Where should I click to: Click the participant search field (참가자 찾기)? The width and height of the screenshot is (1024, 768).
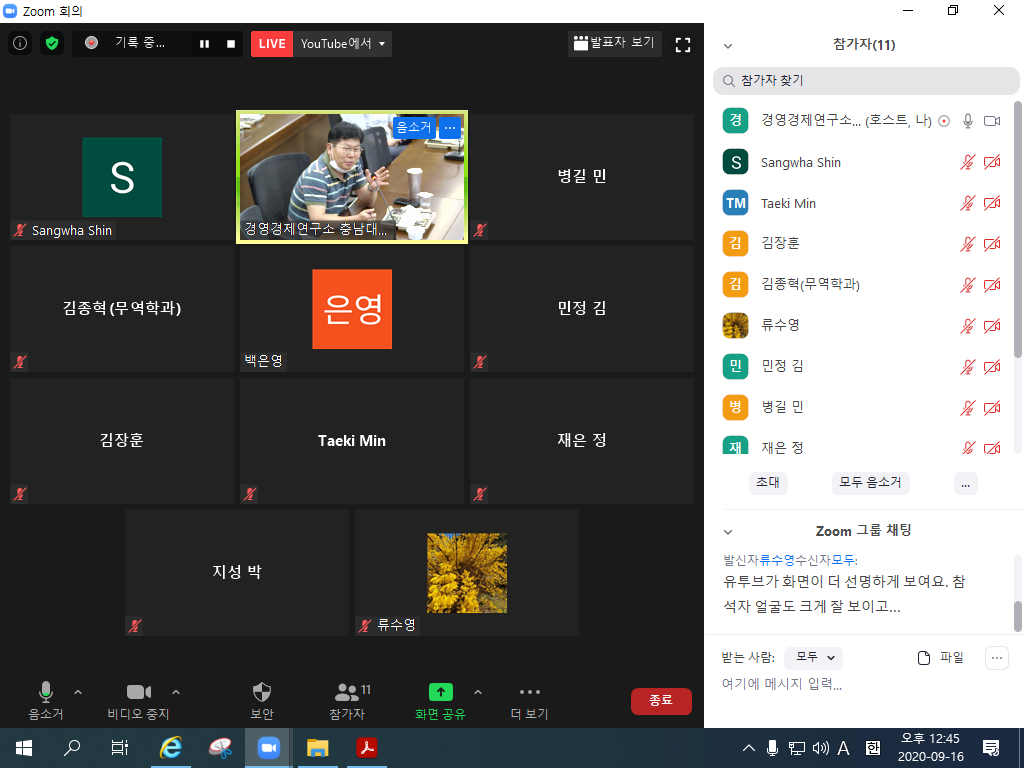pyautogui.click(x=866, y=81)
